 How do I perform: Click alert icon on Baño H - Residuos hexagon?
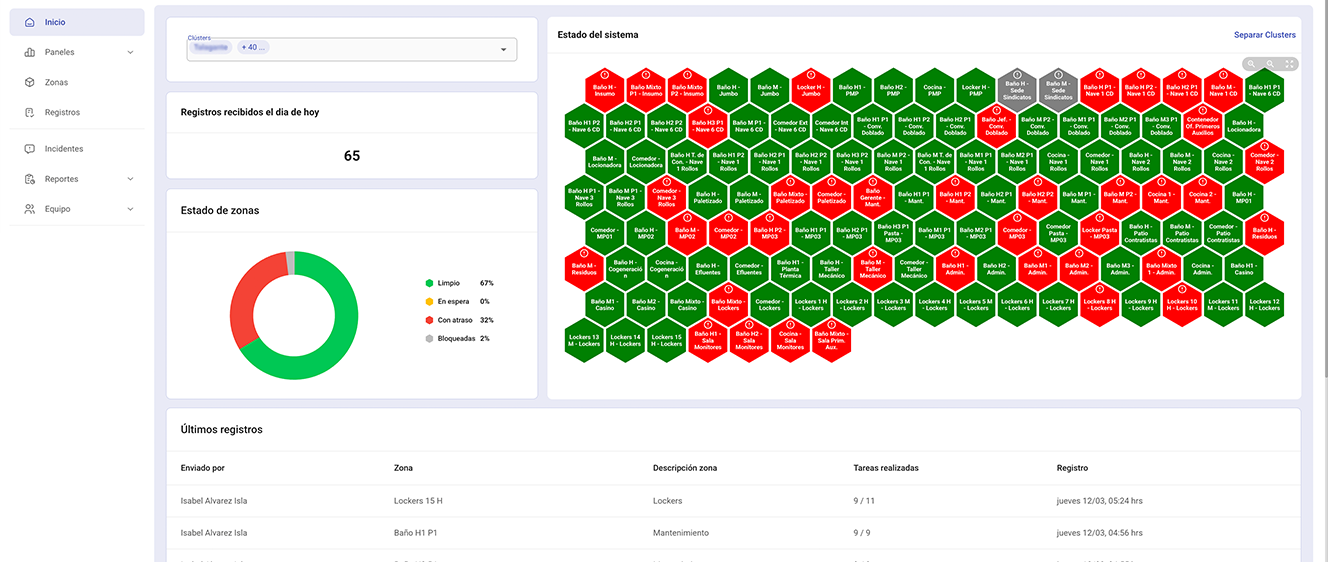(1264, 217)
